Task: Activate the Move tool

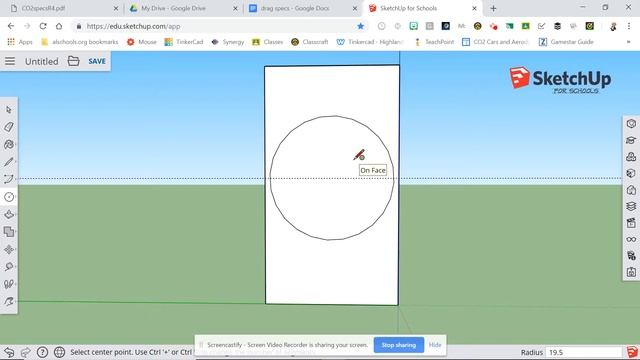Action: click(9, 249)
